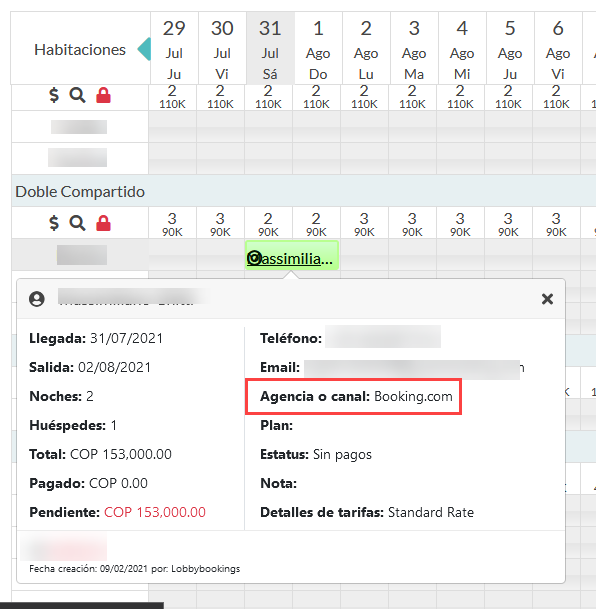Image resolution: width=596 pixels, height=609 pixels.
Task: Click the Huéspedes value row
Action: coord(73,425)
